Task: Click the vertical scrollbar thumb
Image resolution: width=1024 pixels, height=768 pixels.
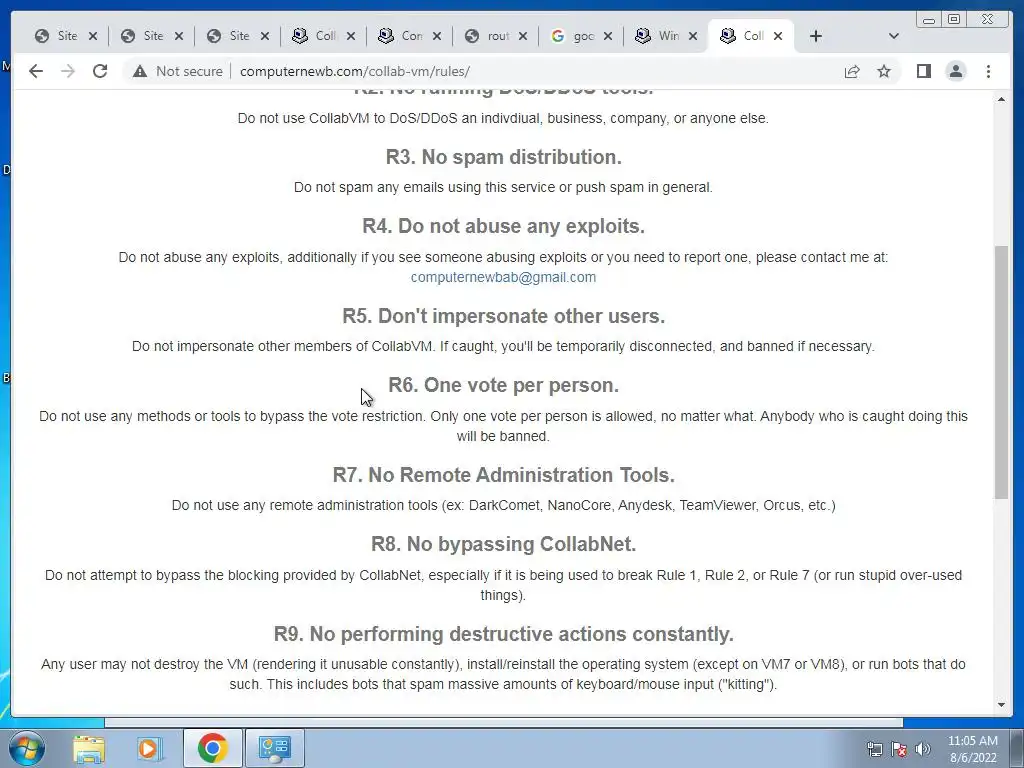Action: (1001, 372)
